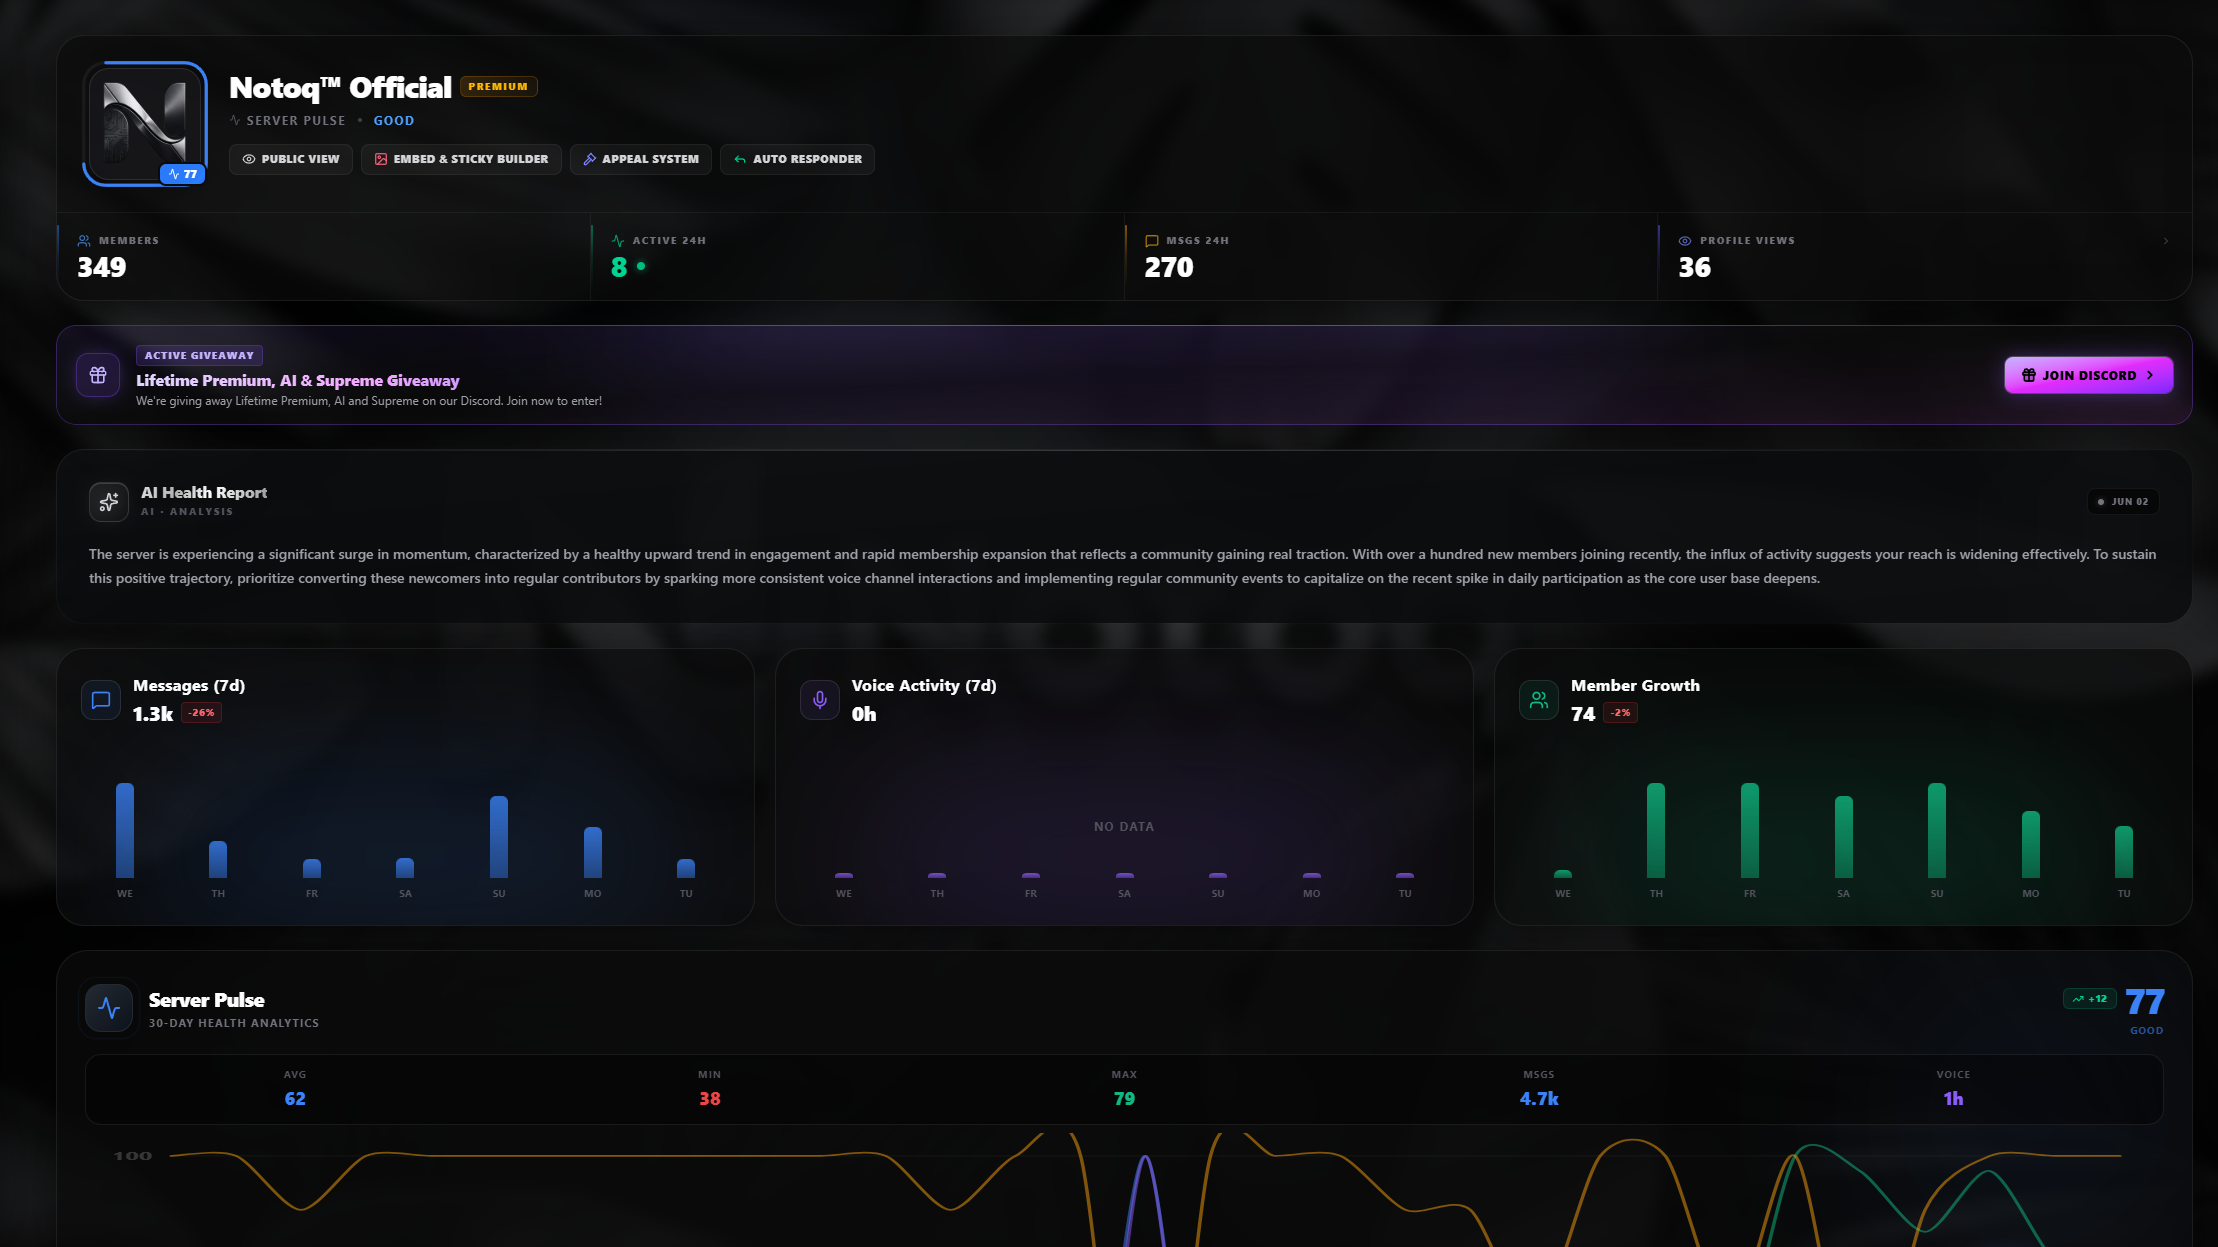Click the ACTIVE GIVEAWAY label
Screen dimensions: 2218x1247
199,355
